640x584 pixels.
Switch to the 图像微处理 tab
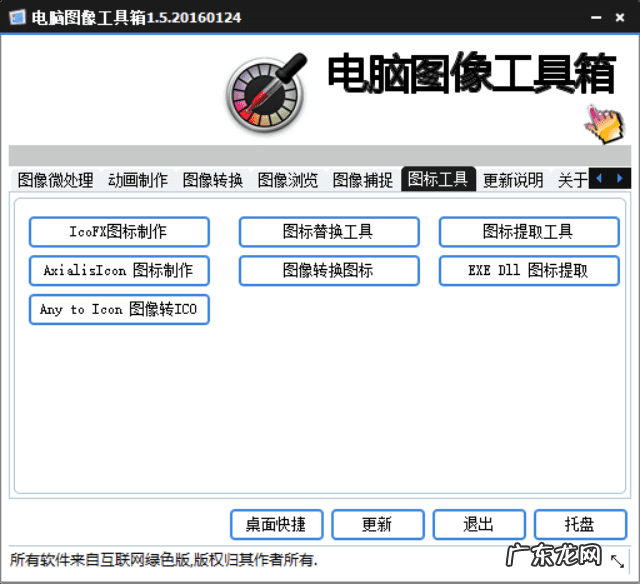click(x=55, y=180)
